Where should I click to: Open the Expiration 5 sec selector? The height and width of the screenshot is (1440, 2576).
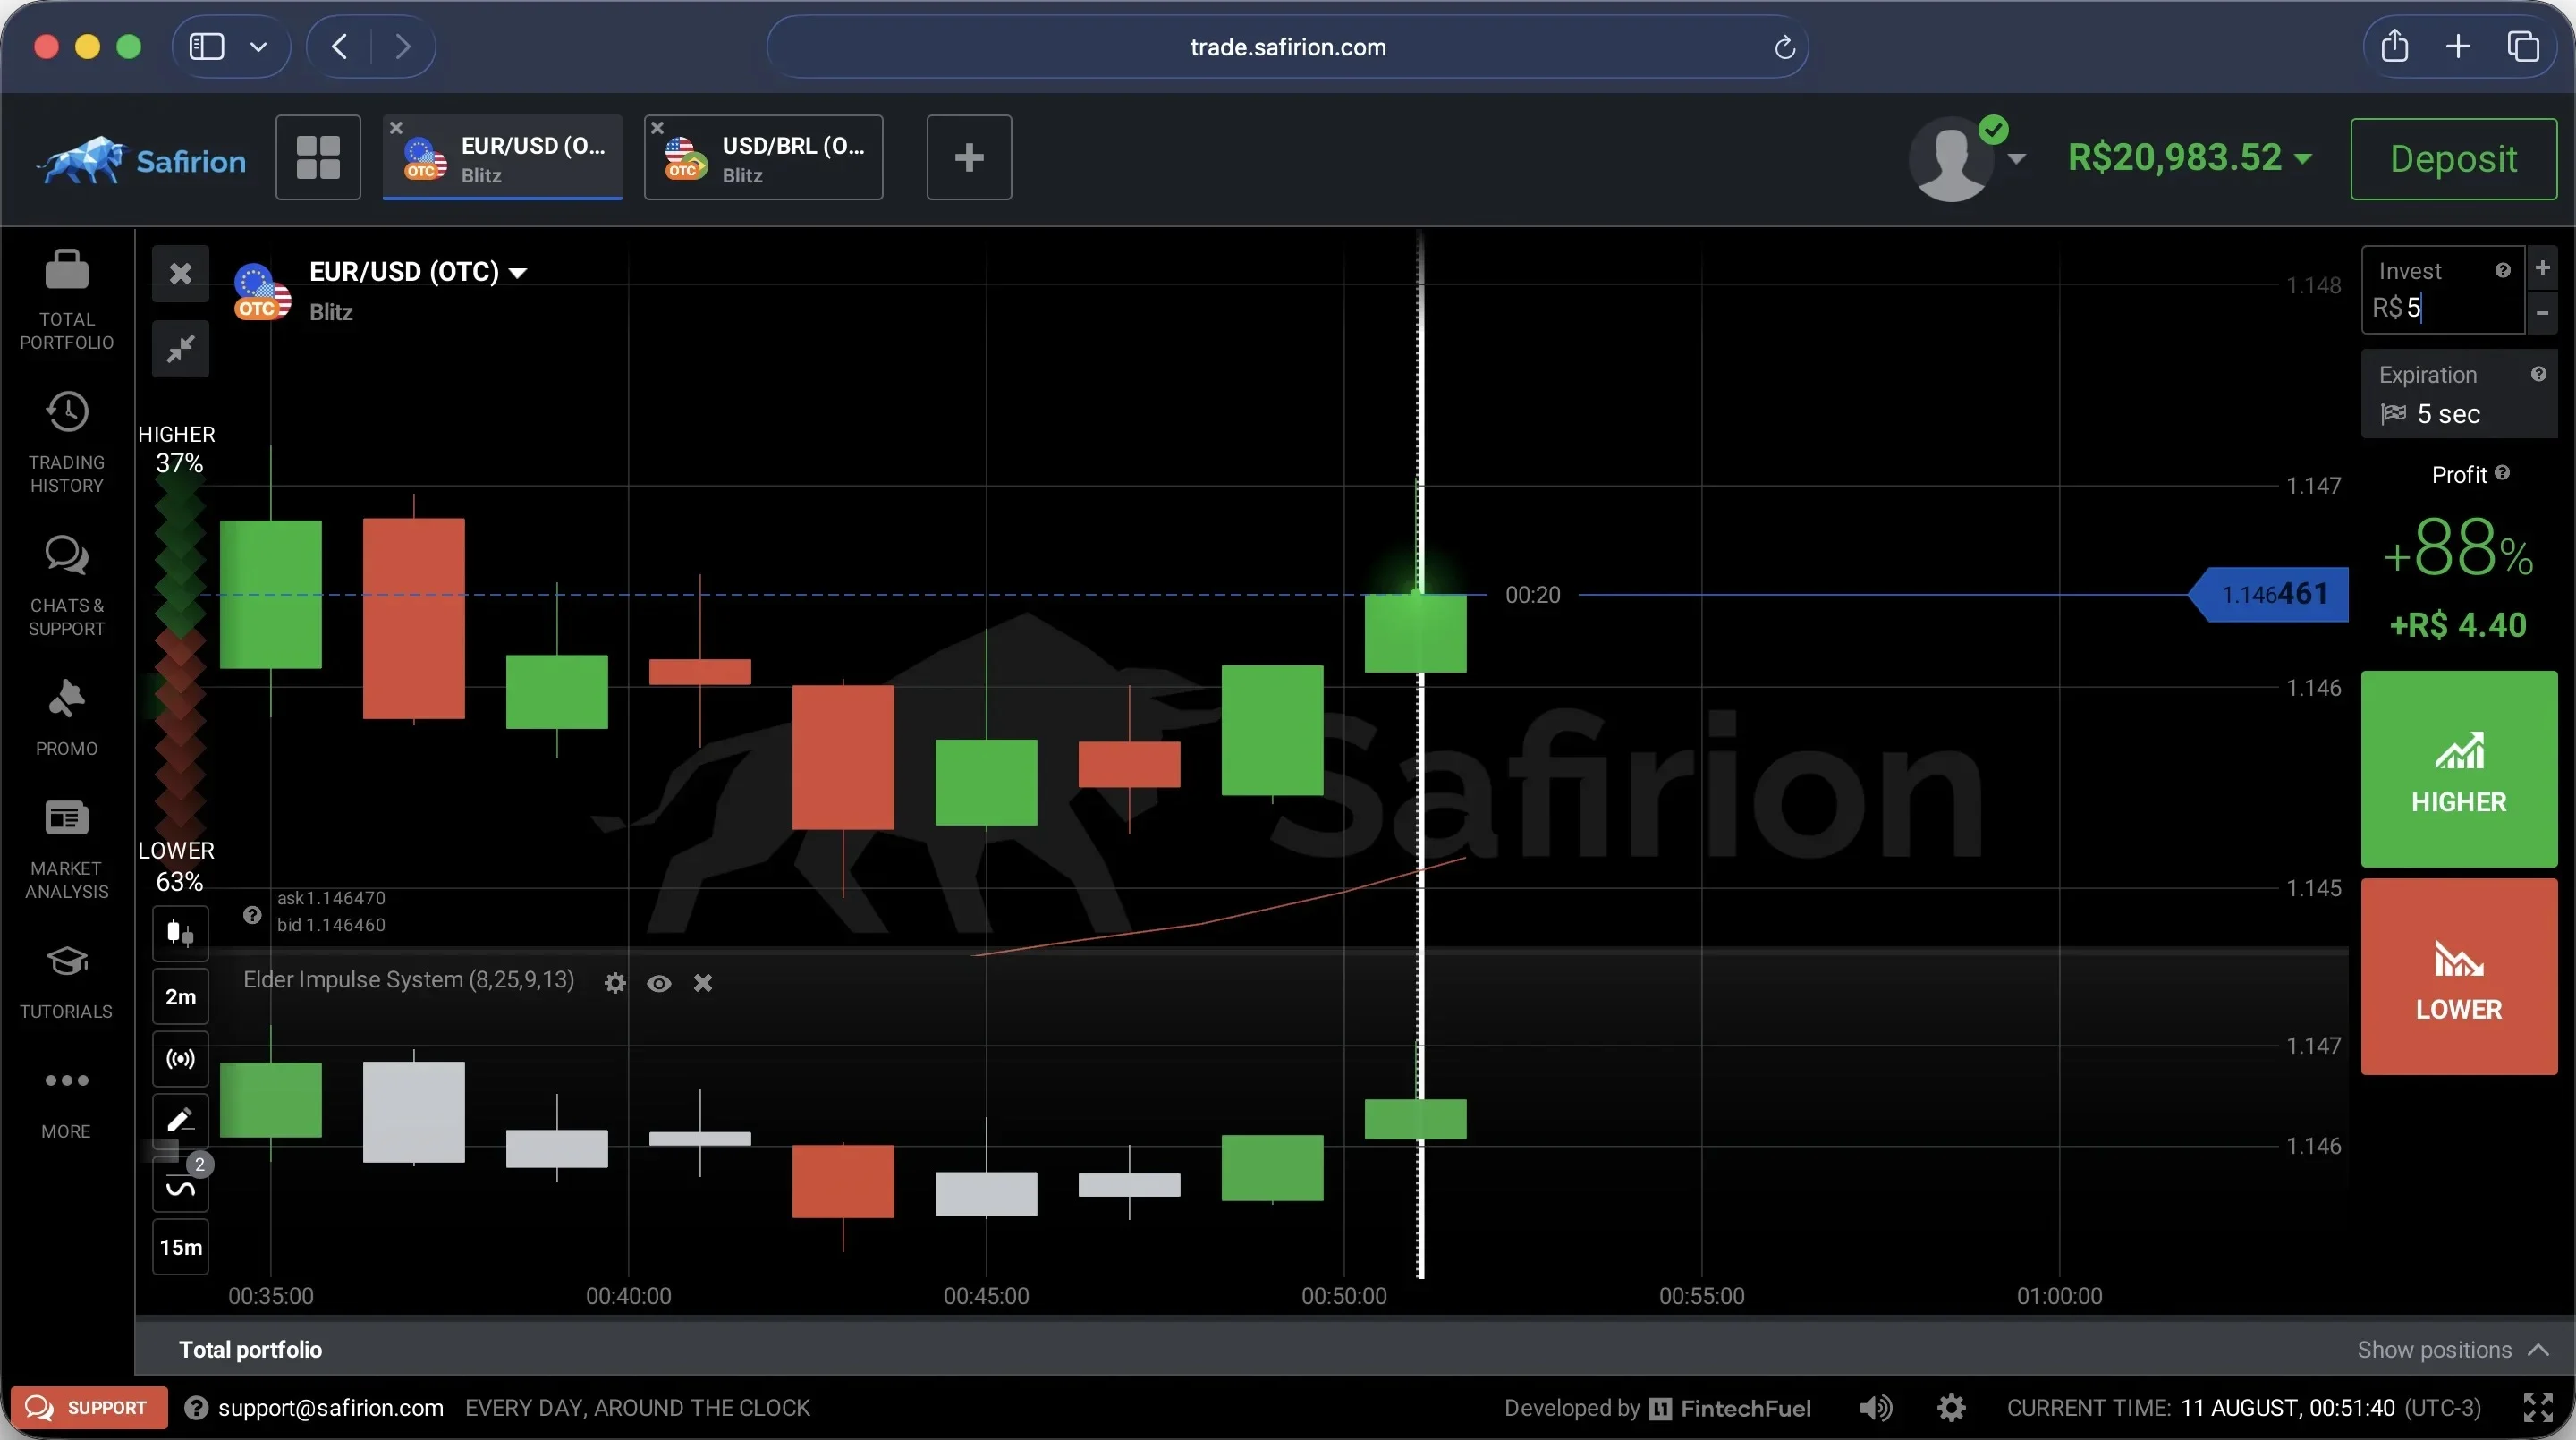coord(2458,394)
